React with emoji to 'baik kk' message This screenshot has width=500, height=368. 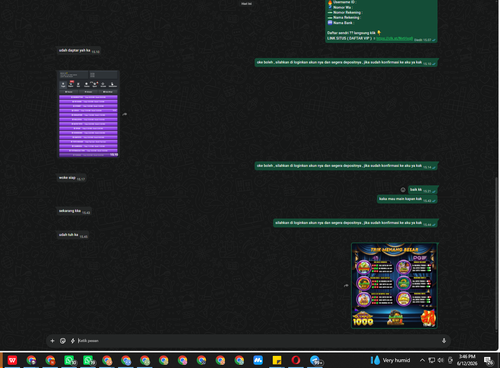[403, 190]
